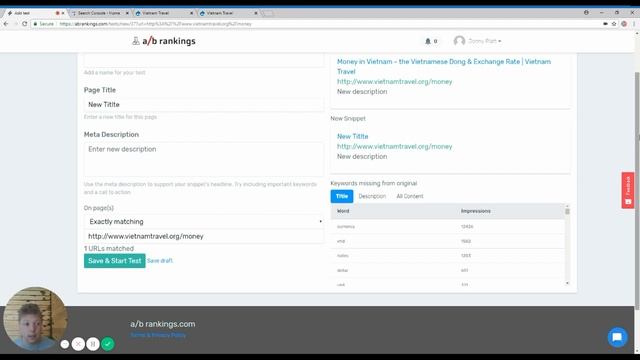The height and width of the screenshot is (360, 640).
Task: Switch to the Search Console Home tab
Action: [x=99, y=13]
